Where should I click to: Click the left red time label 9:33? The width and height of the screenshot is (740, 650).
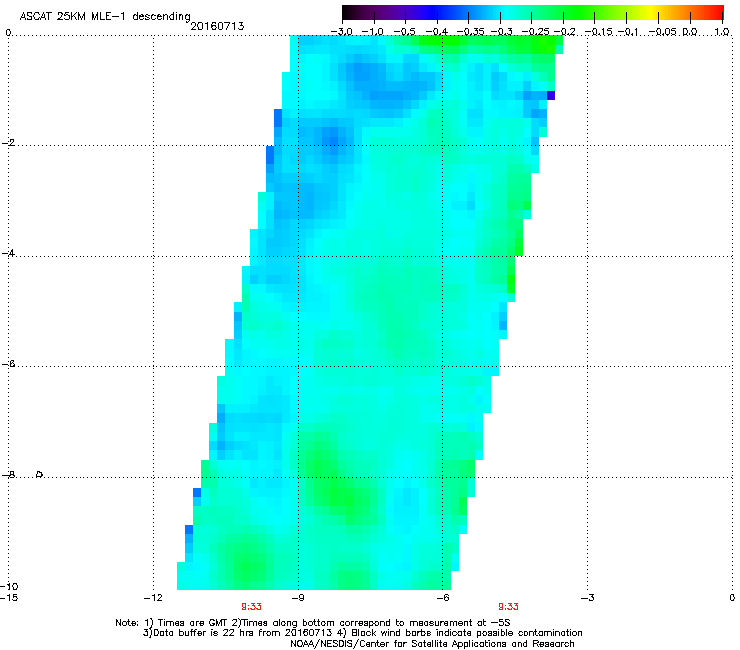(x=251, y=607)
